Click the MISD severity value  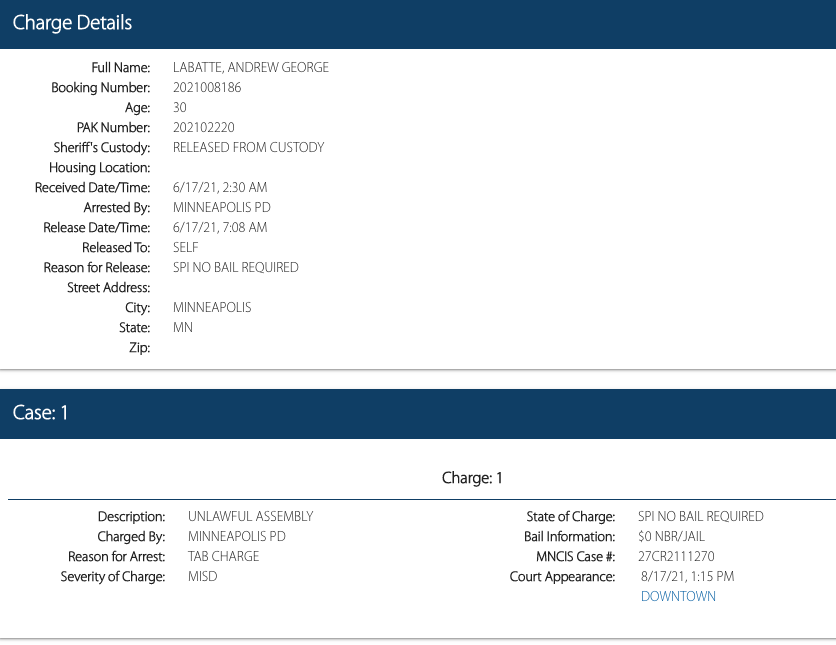(202, 576)
